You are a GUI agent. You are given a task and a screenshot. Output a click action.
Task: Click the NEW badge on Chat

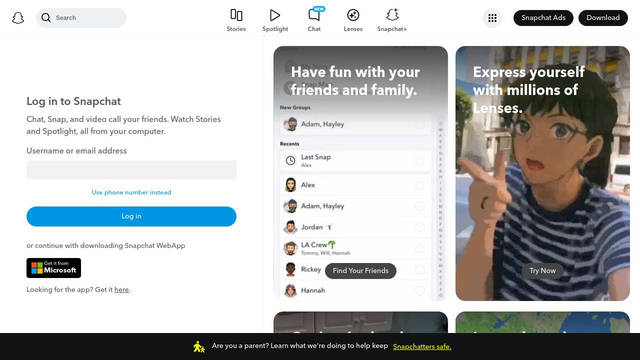(x=319, y=9)
